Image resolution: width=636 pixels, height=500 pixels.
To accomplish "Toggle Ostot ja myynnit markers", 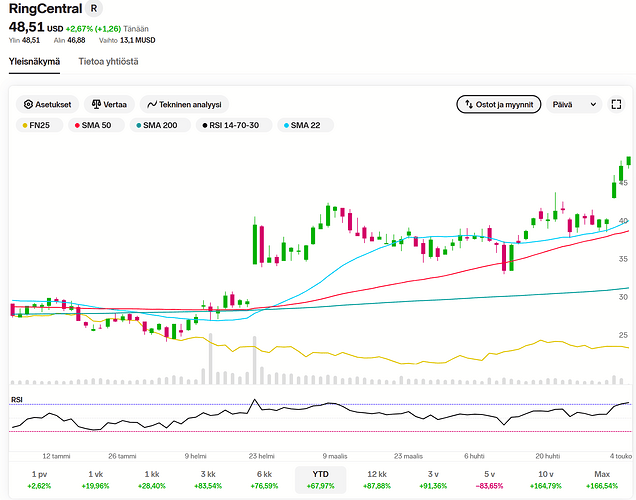I will [498, 105].
